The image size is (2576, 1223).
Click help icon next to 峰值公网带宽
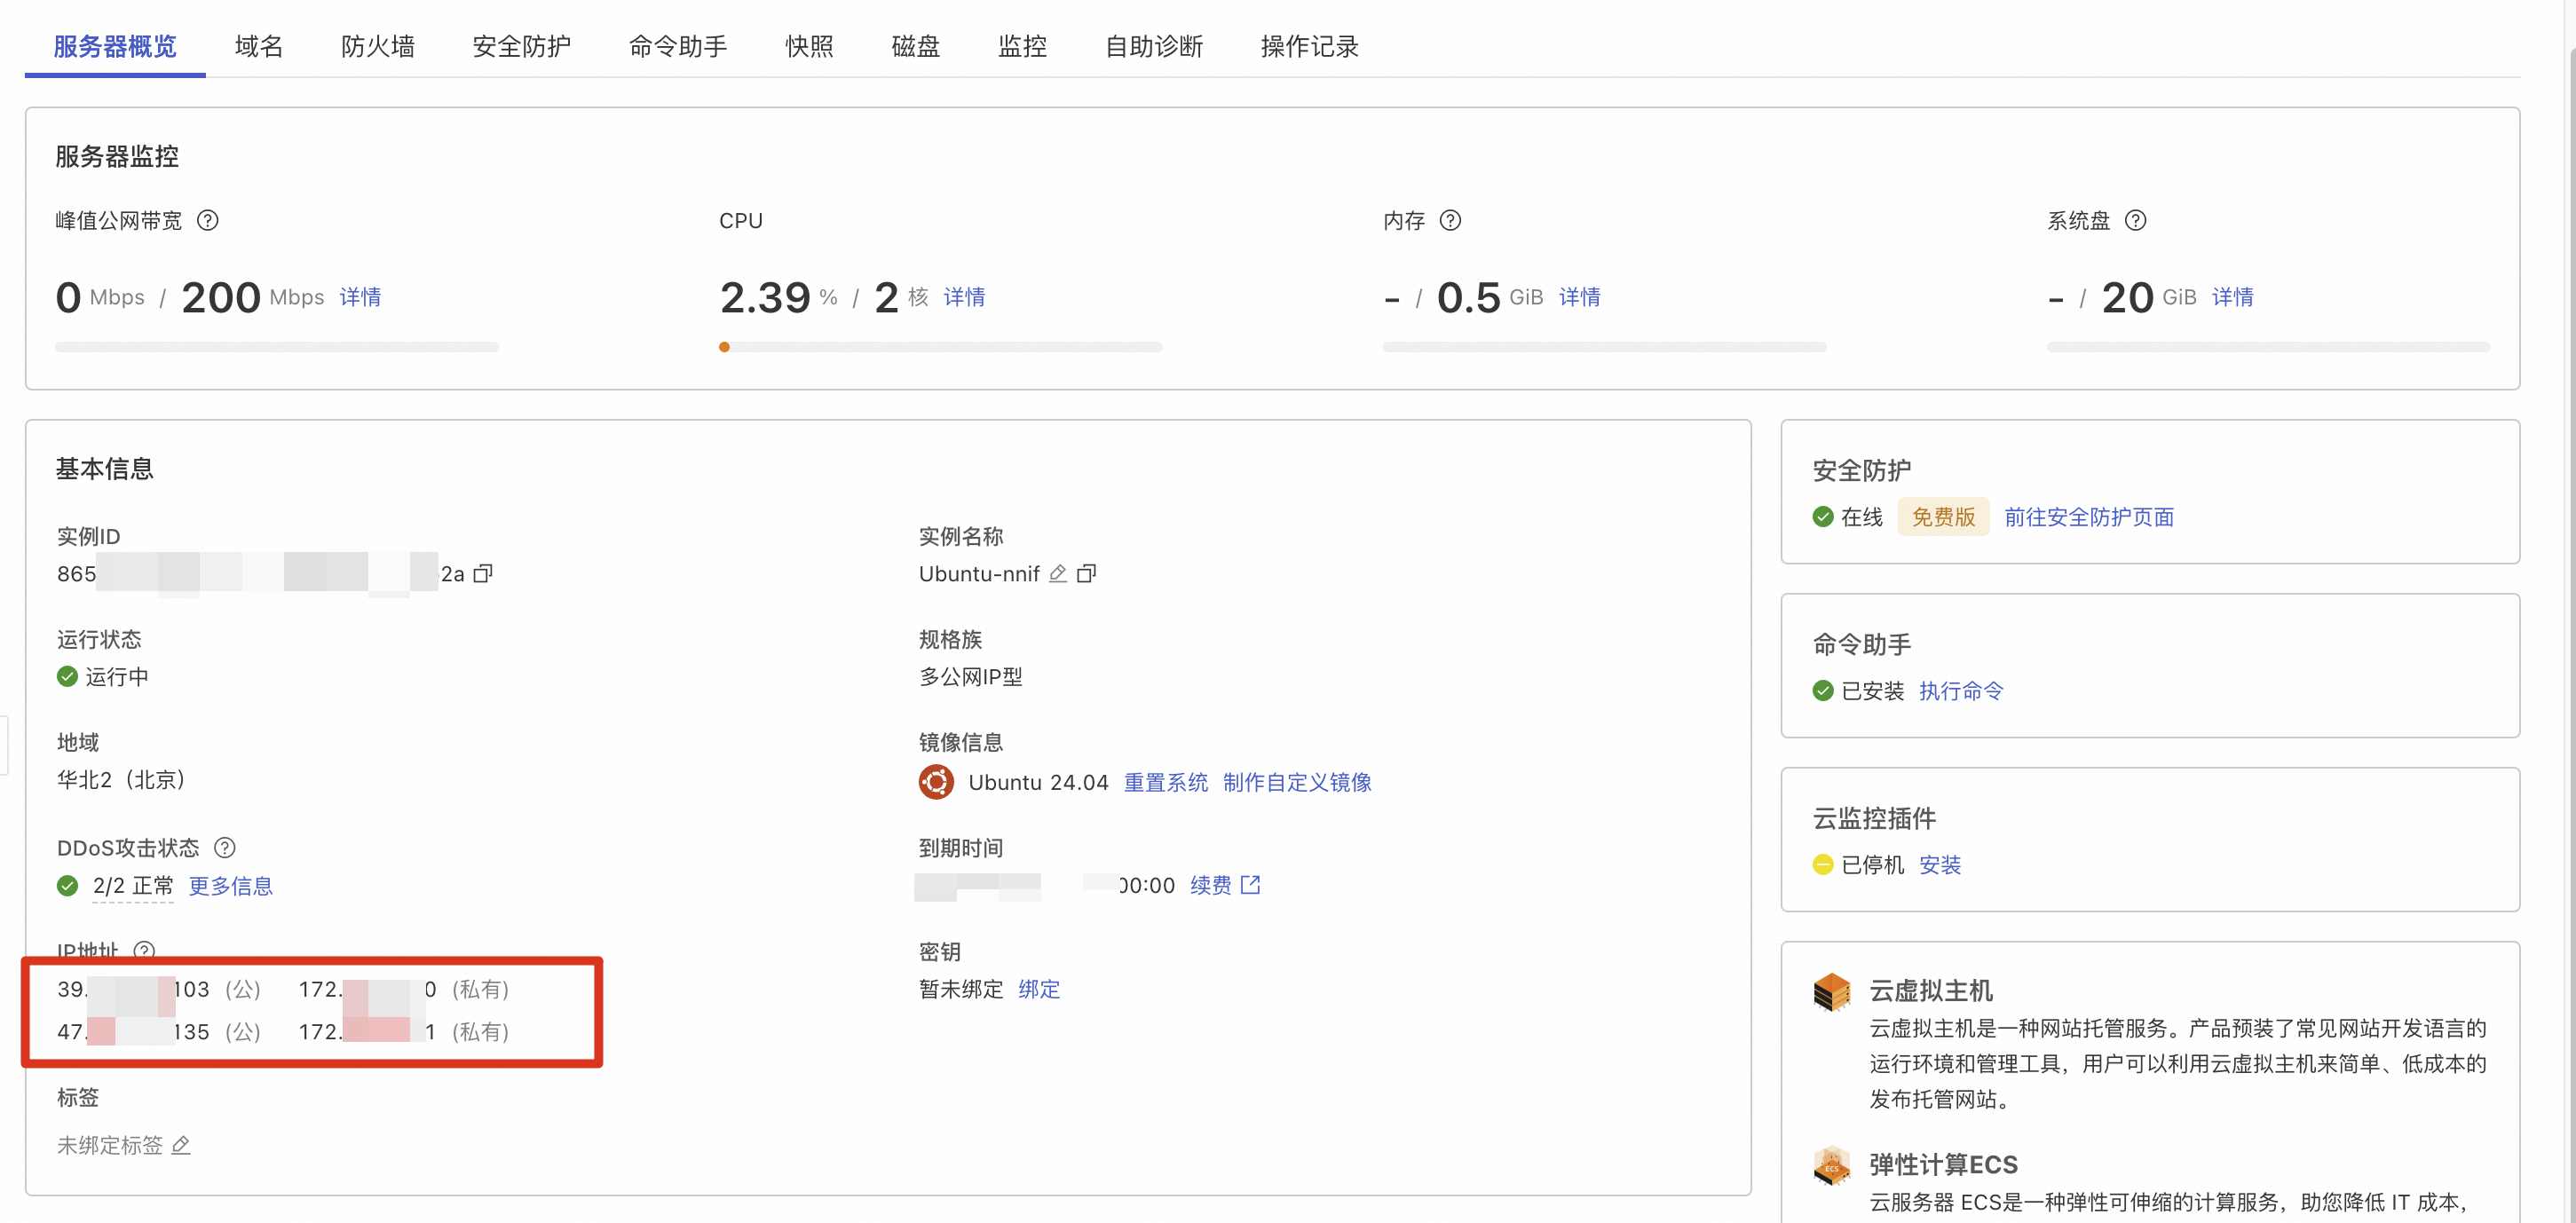click(x=207, y=221)
